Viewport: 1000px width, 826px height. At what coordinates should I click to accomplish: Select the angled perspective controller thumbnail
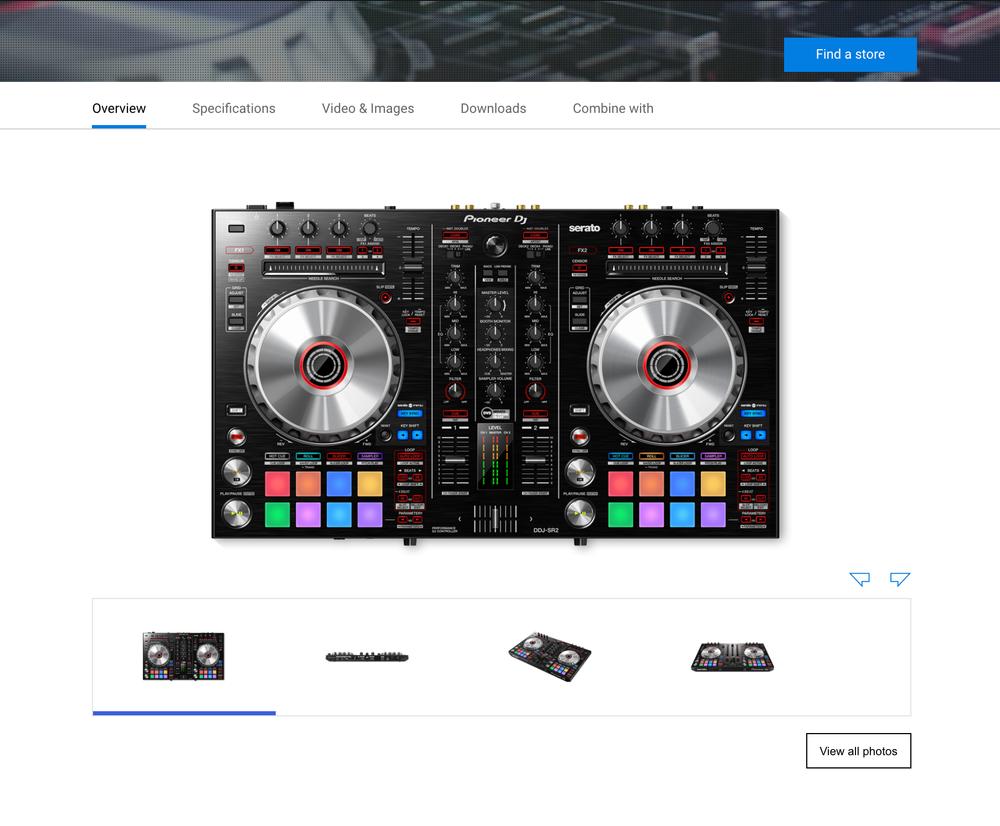tap(550, 657)
